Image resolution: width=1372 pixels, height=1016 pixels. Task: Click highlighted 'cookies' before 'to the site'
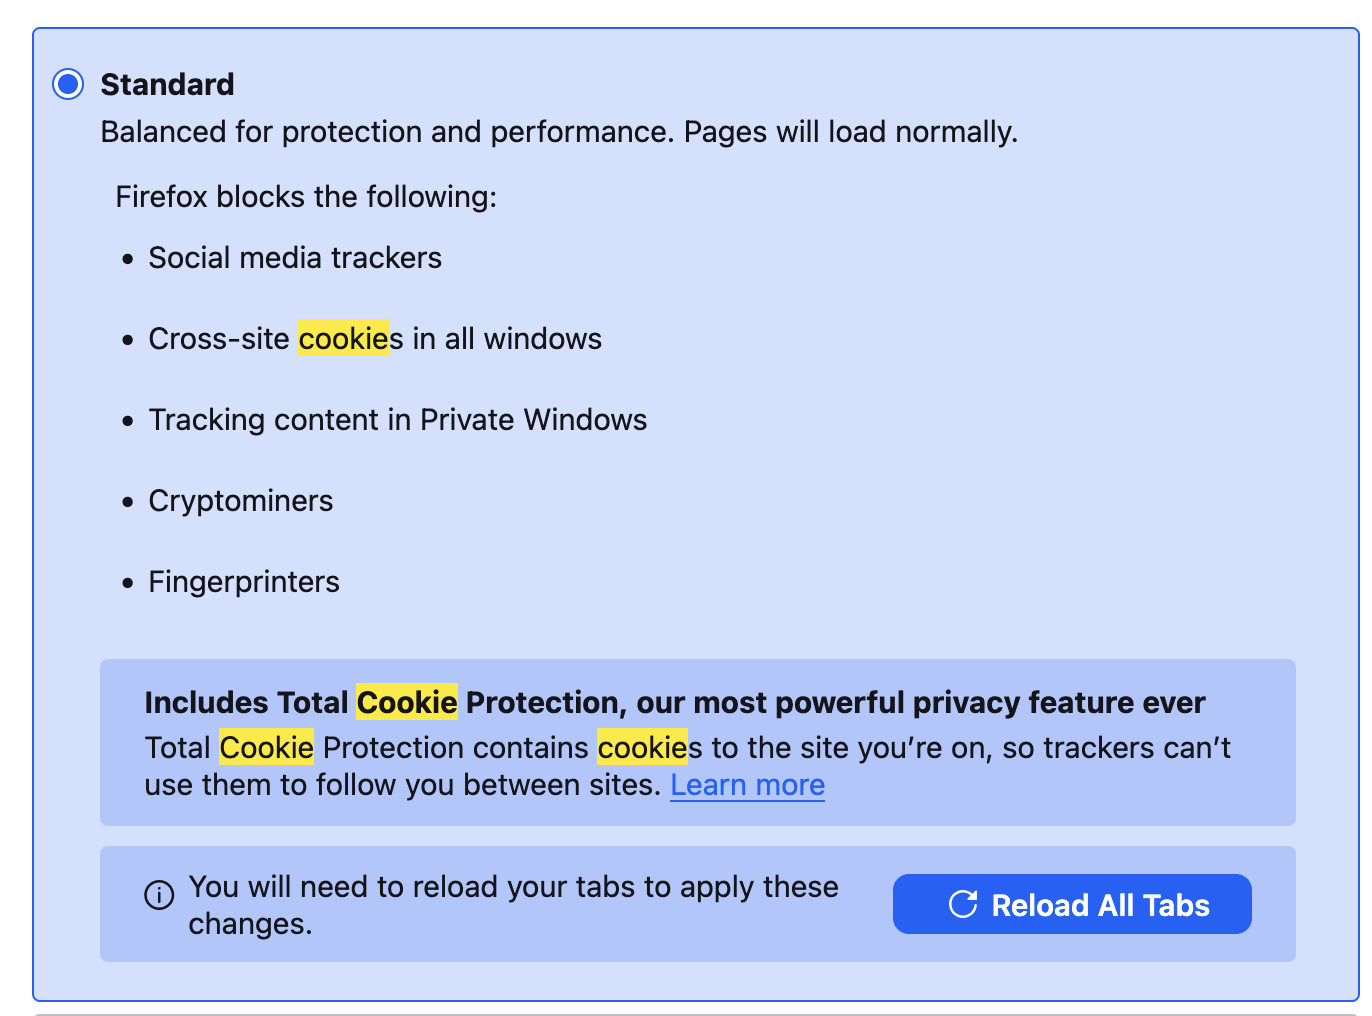point(642,748)
